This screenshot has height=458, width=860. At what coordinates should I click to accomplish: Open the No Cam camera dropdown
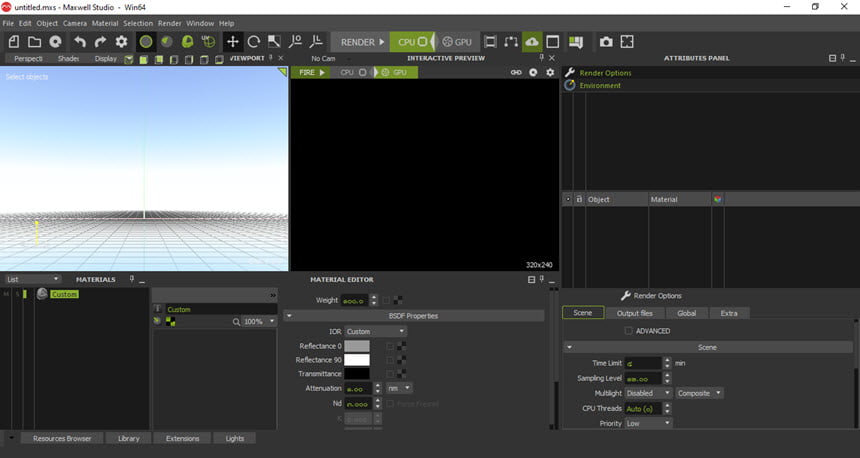coord(329,59)
